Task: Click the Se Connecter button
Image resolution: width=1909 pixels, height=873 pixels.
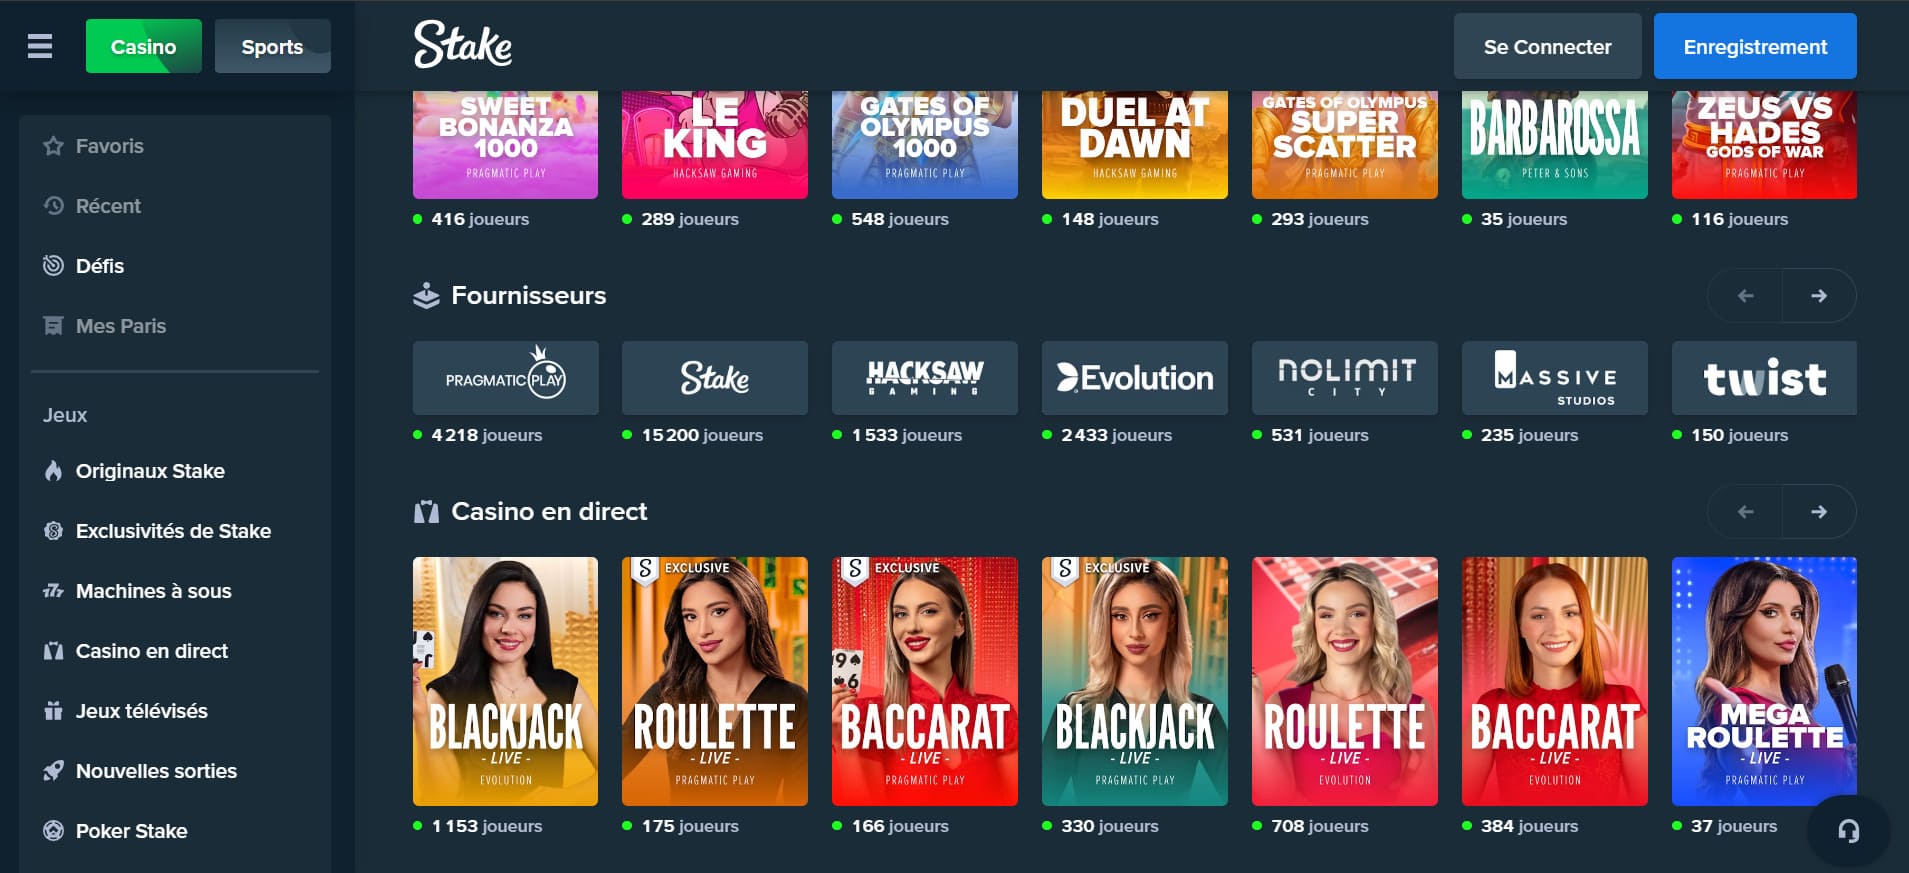Action: coord(1547,46)
